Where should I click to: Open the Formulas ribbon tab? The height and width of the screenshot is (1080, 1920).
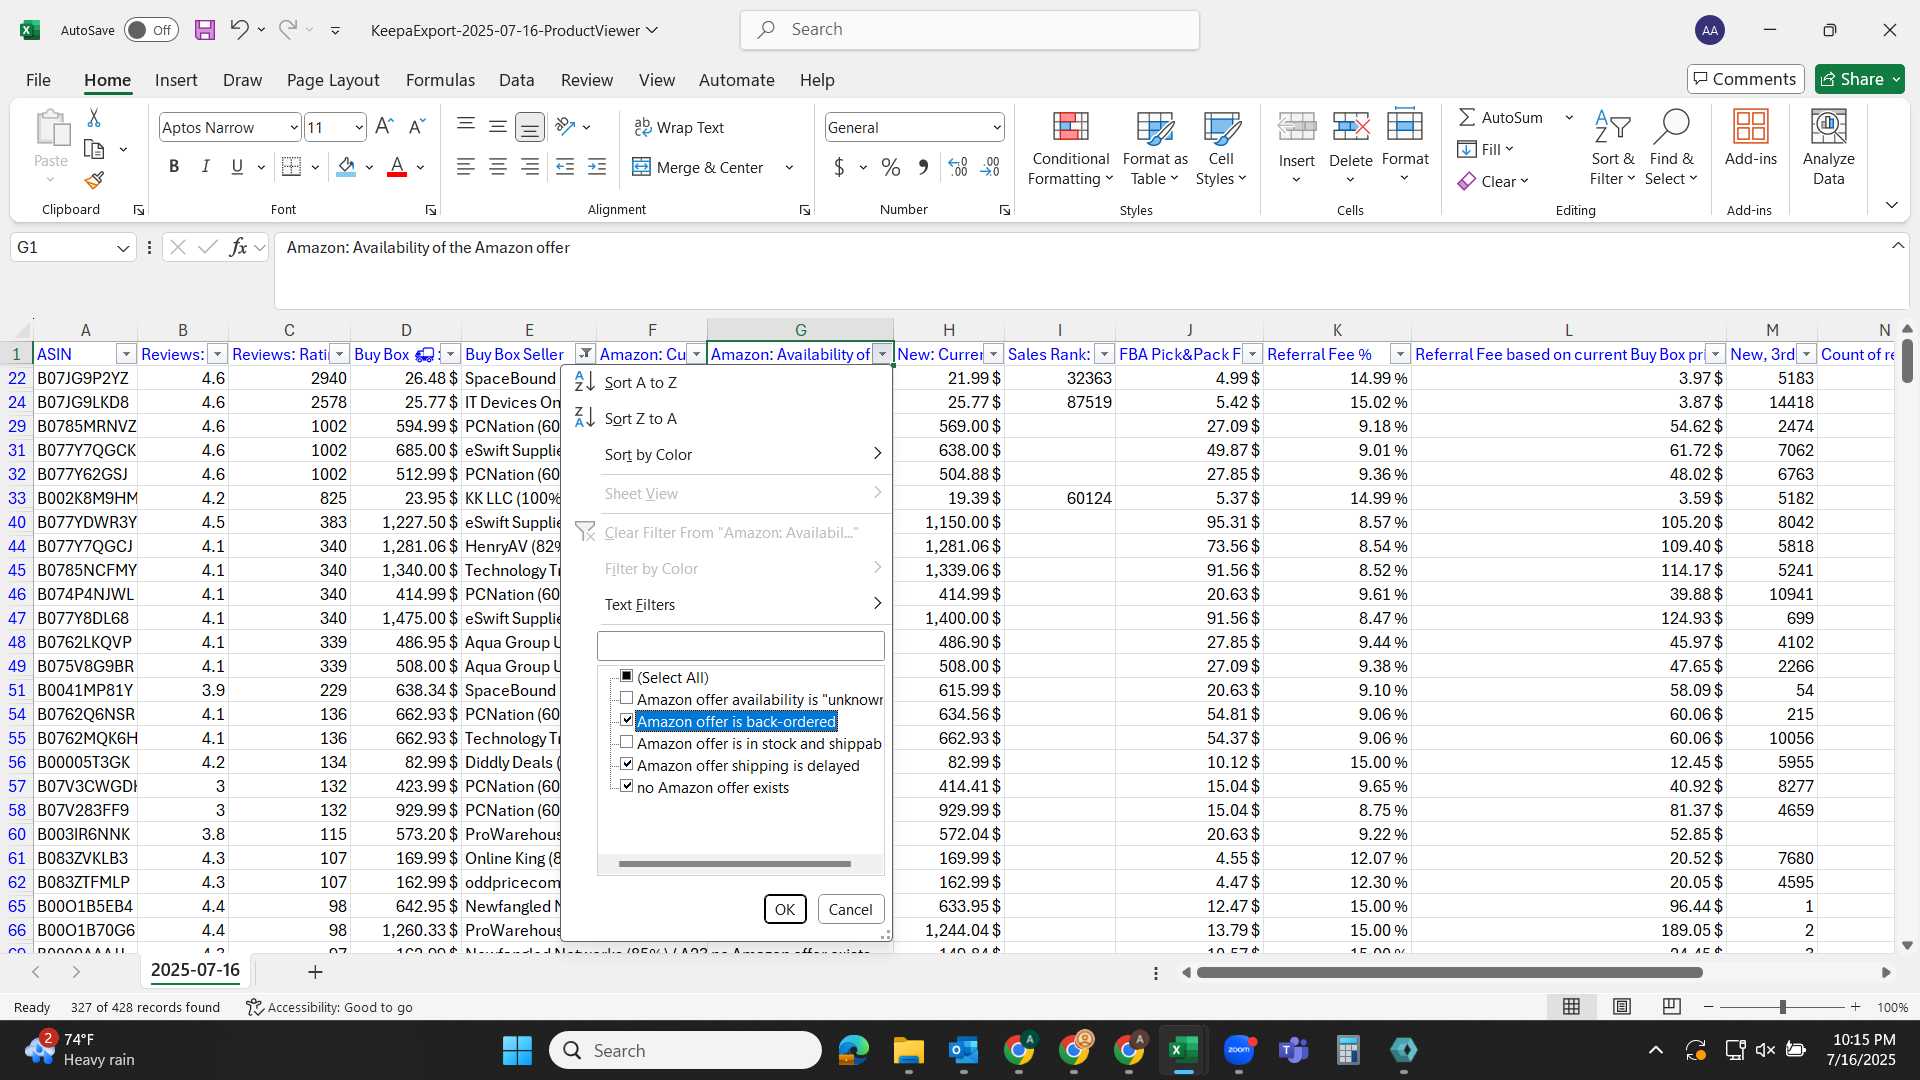tap(440, 80)
